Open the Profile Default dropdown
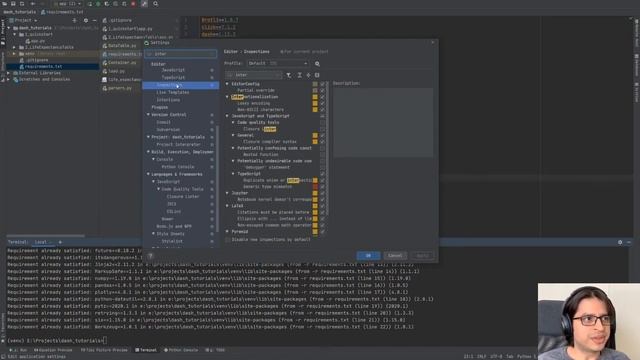640x360 pixels. (x=278, y=63)
